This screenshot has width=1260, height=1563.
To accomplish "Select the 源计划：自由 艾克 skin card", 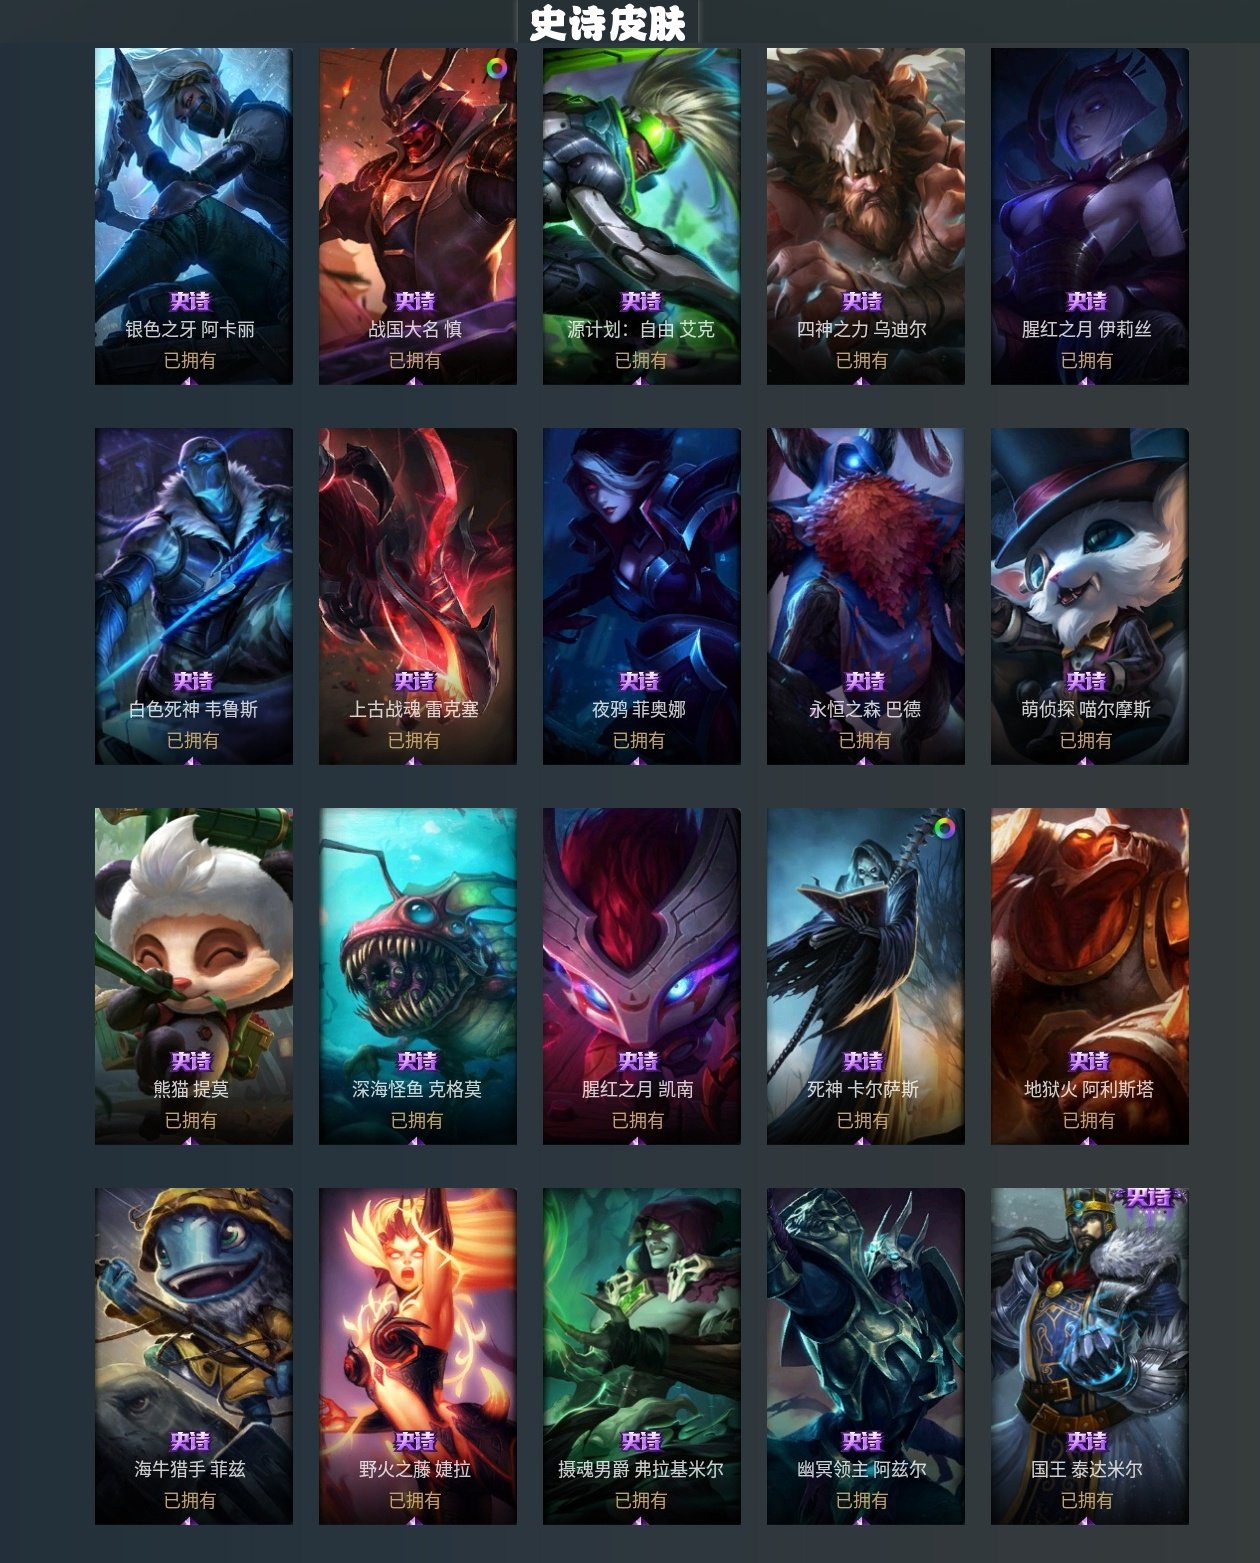I will [642, 216].
